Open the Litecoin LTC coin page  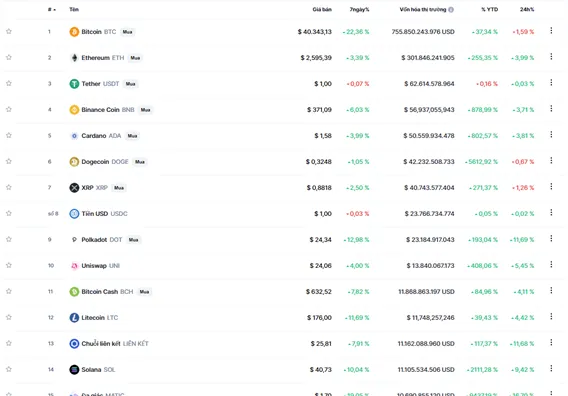(100, 318)
